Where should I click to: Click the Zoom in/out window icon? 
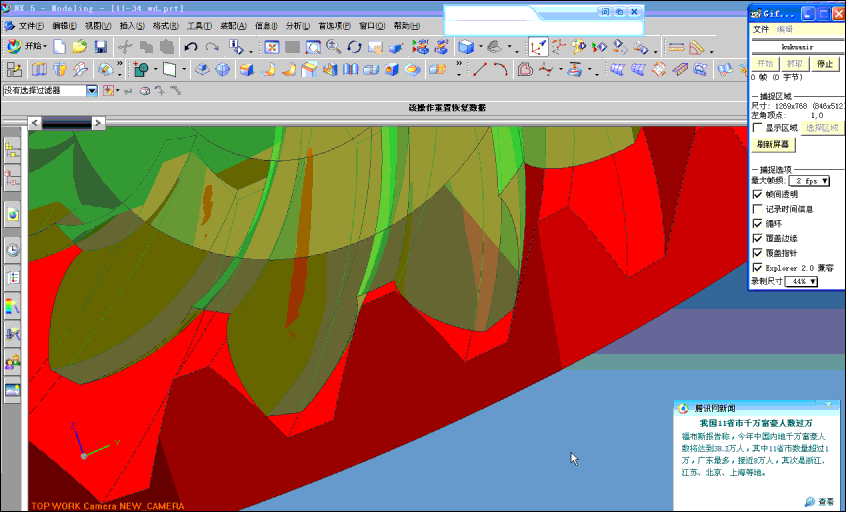(313, 47)
